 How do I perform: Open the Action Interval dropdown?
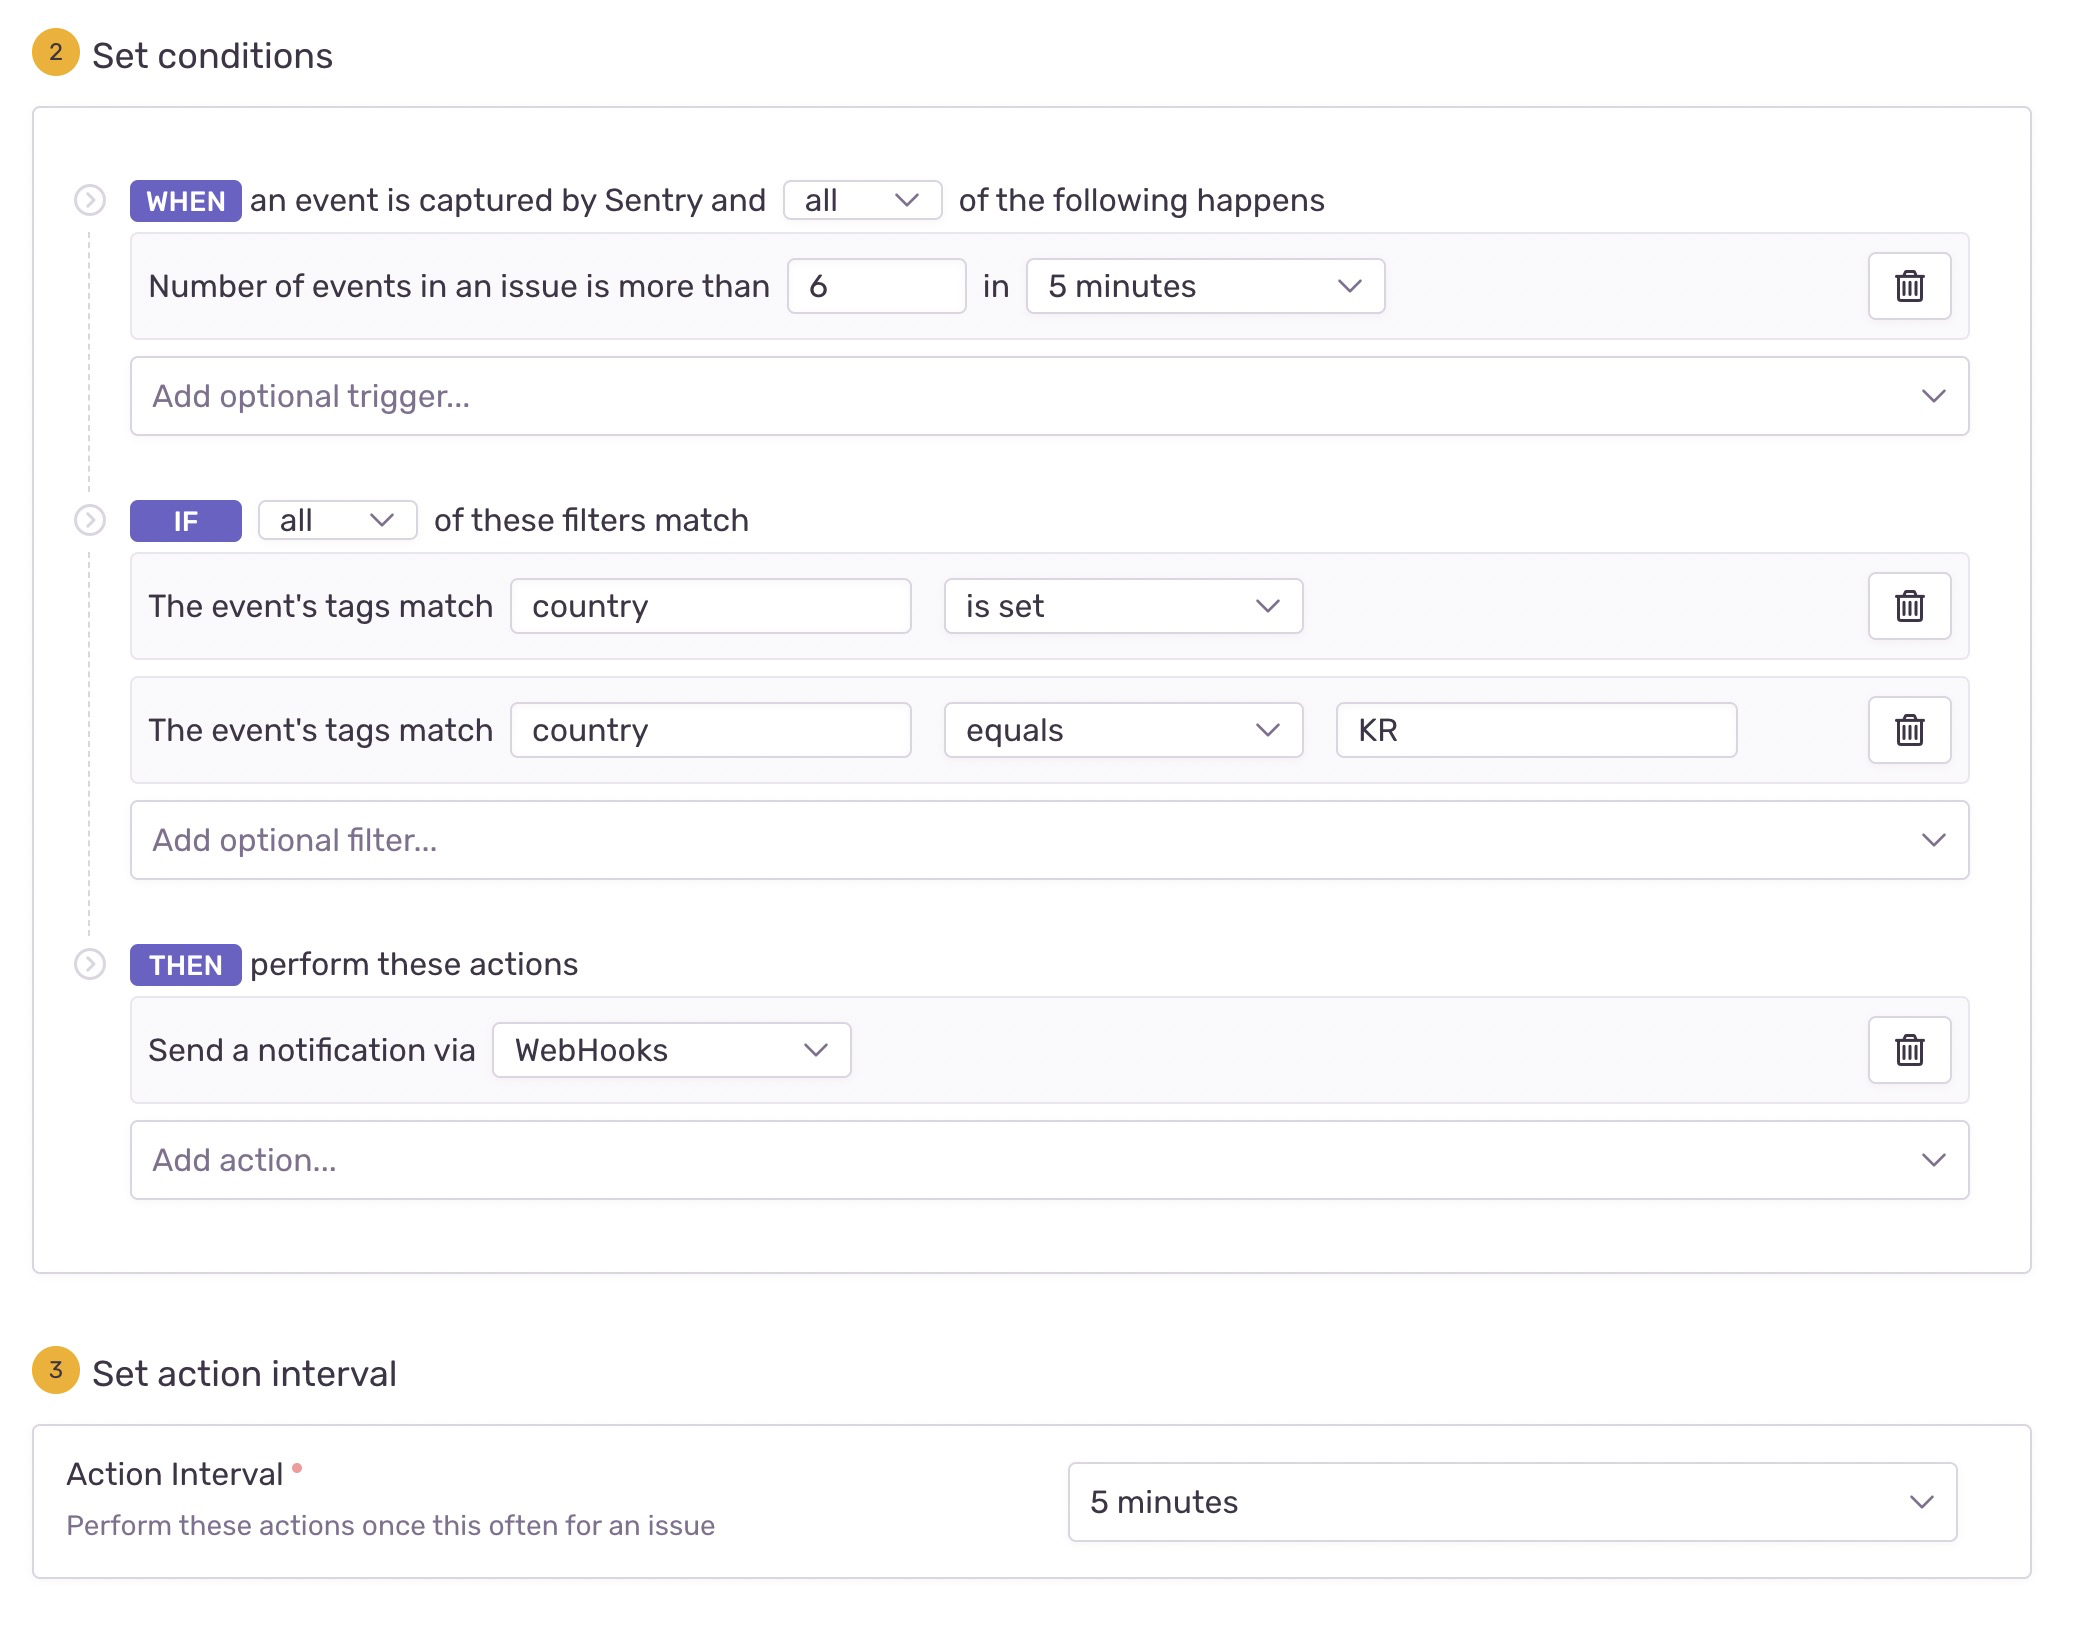(x=1510, y=1501)
